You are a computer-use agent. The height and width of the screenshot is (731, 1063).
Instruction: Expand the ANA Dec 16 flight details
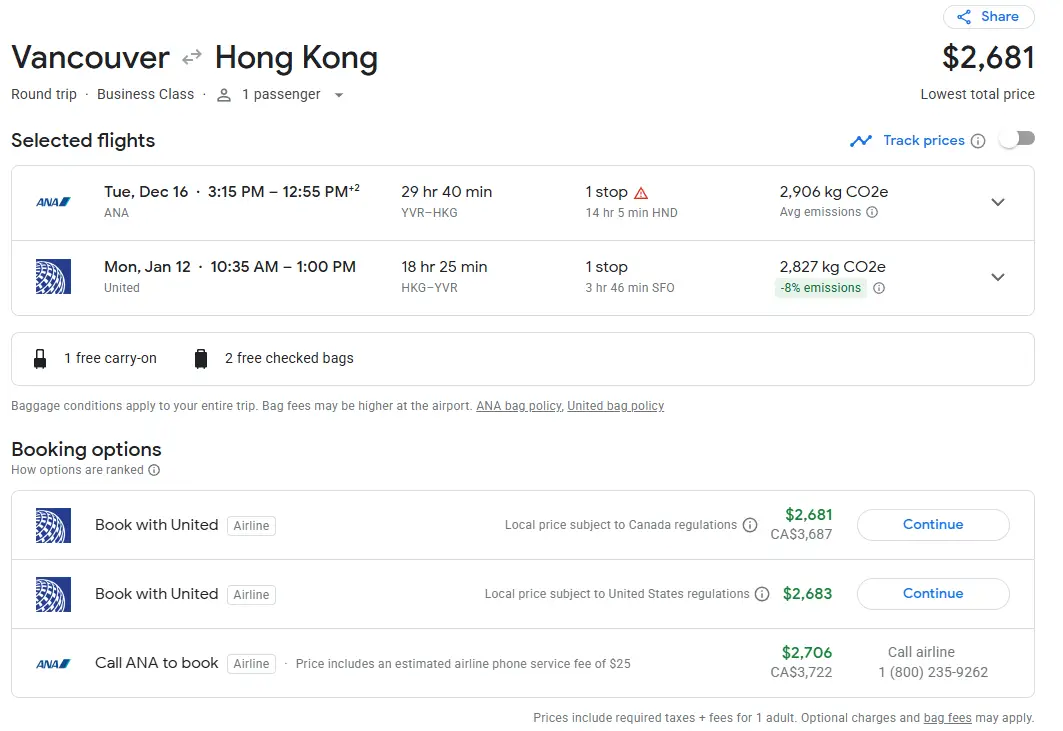[x=997, y=202]
